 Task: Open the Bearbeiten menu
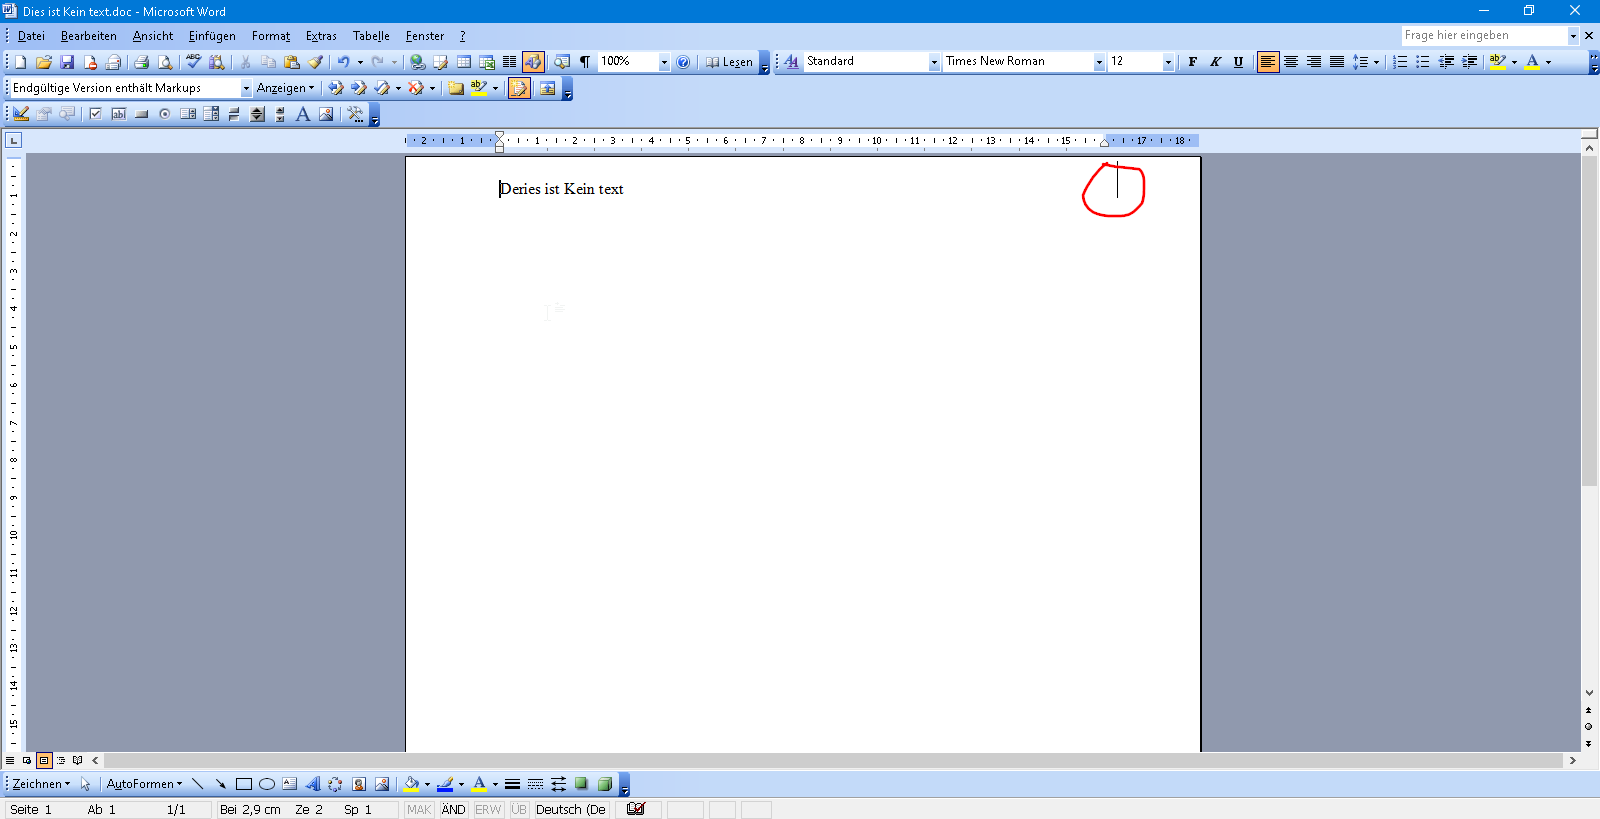coord(89,36)
